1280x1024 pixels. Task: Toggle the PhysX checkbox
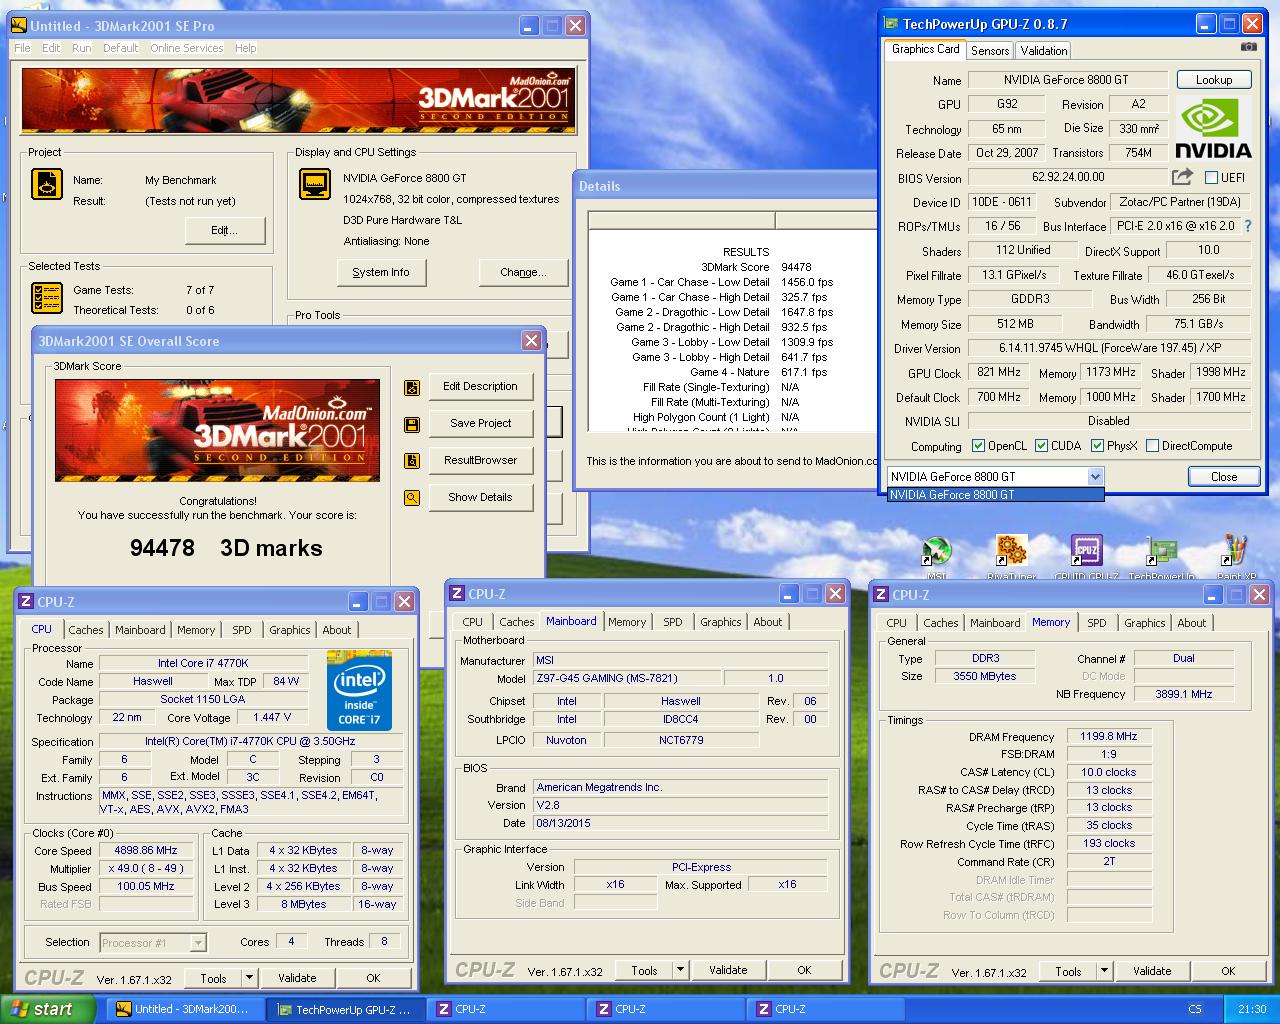1097,446
